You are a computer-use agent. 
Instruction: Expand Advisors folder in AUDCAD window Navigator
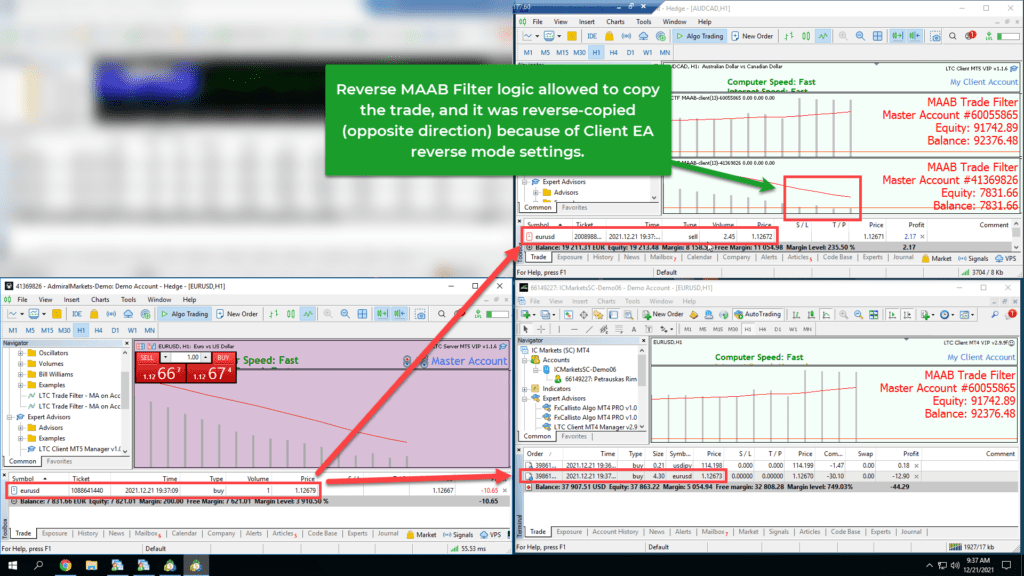(536, 193)
